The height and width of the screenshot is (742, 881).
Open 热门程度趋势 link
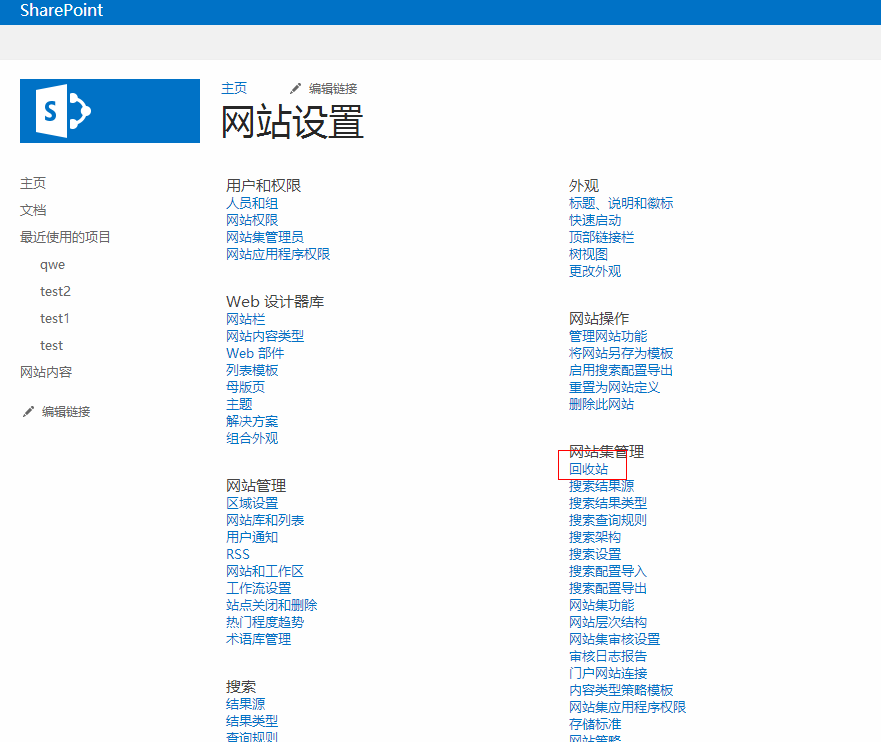[x=265, y=622]
